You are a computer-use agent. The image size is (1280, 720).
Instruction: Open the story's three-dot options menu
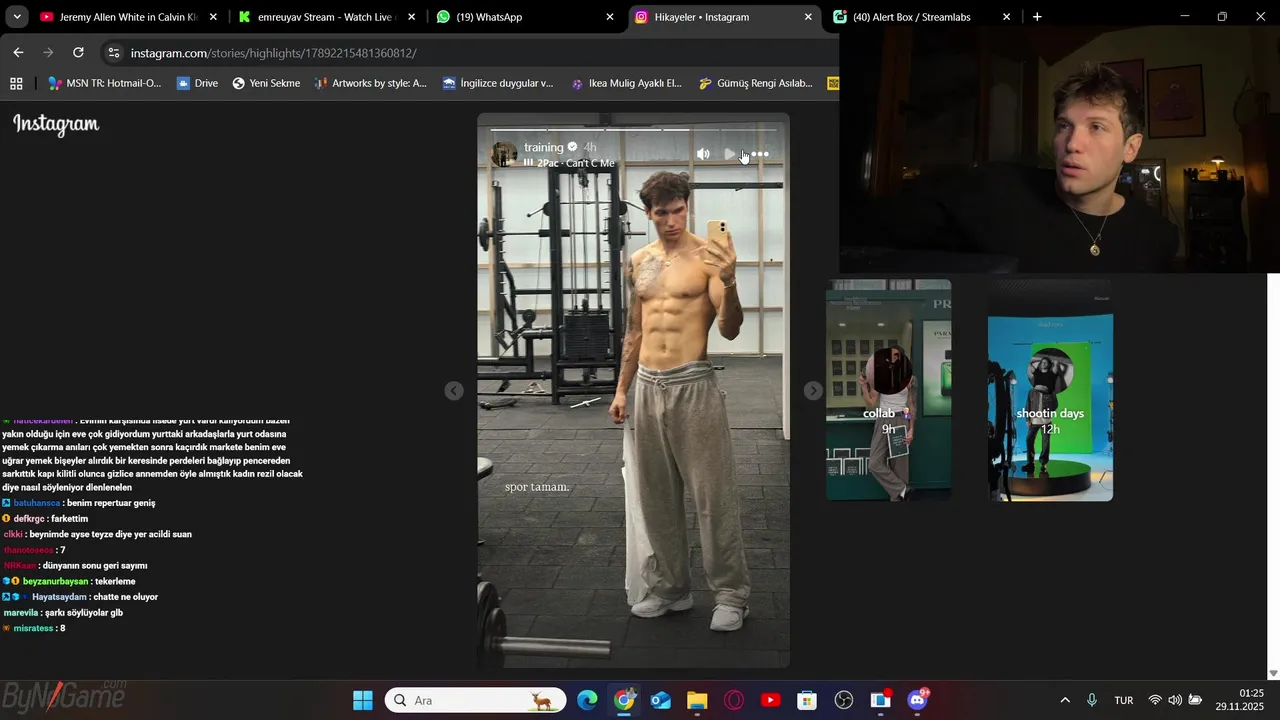(x=760, y=154)
